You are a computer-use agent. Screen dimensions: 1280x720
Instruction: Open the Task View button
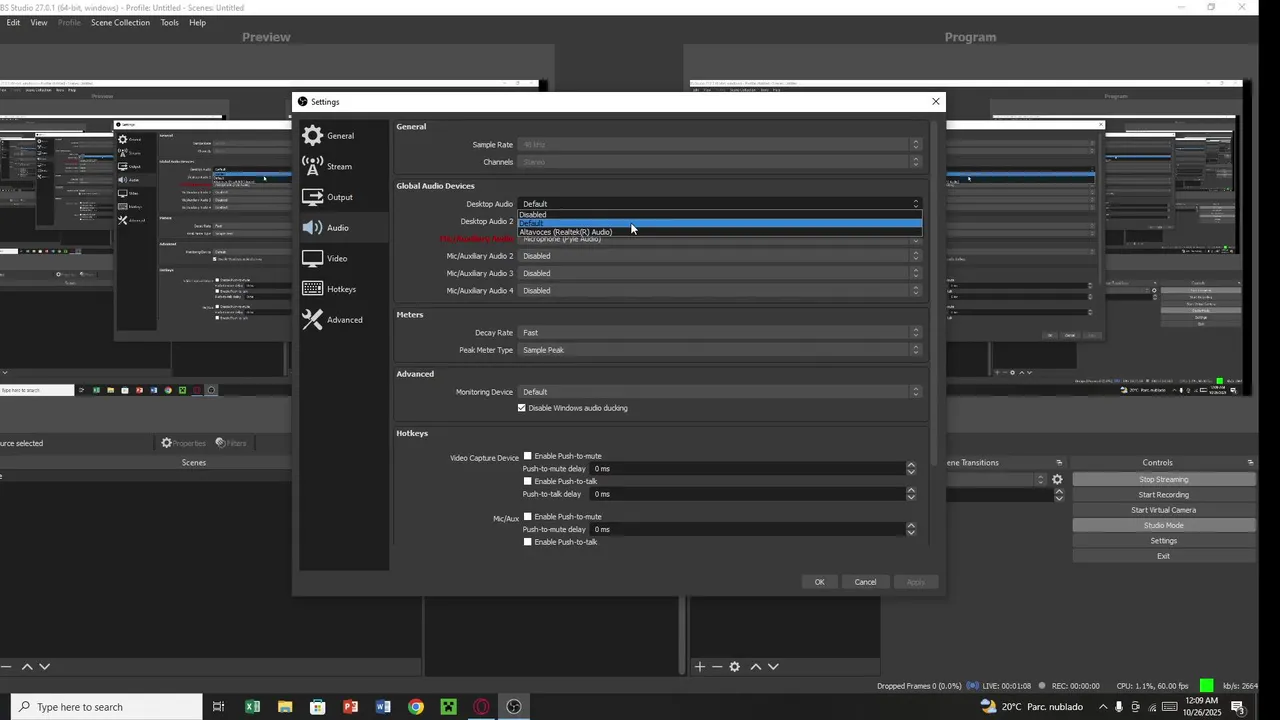218,707
